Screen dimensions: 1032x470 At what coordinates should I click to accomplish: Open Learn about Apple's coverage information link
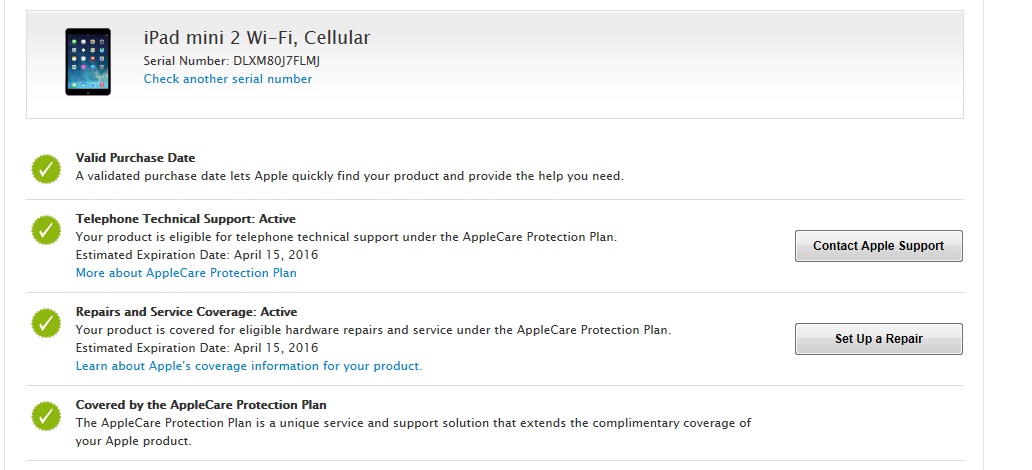click(249, 366)
